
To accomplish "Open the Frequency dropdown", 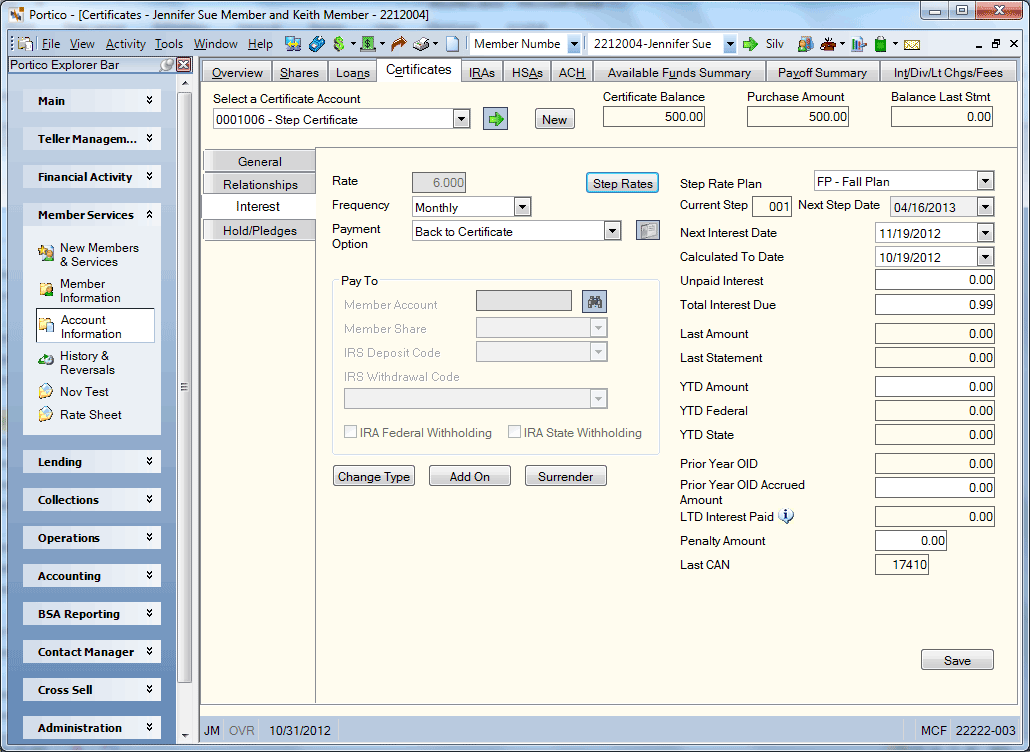I will [x=522, y=207].
